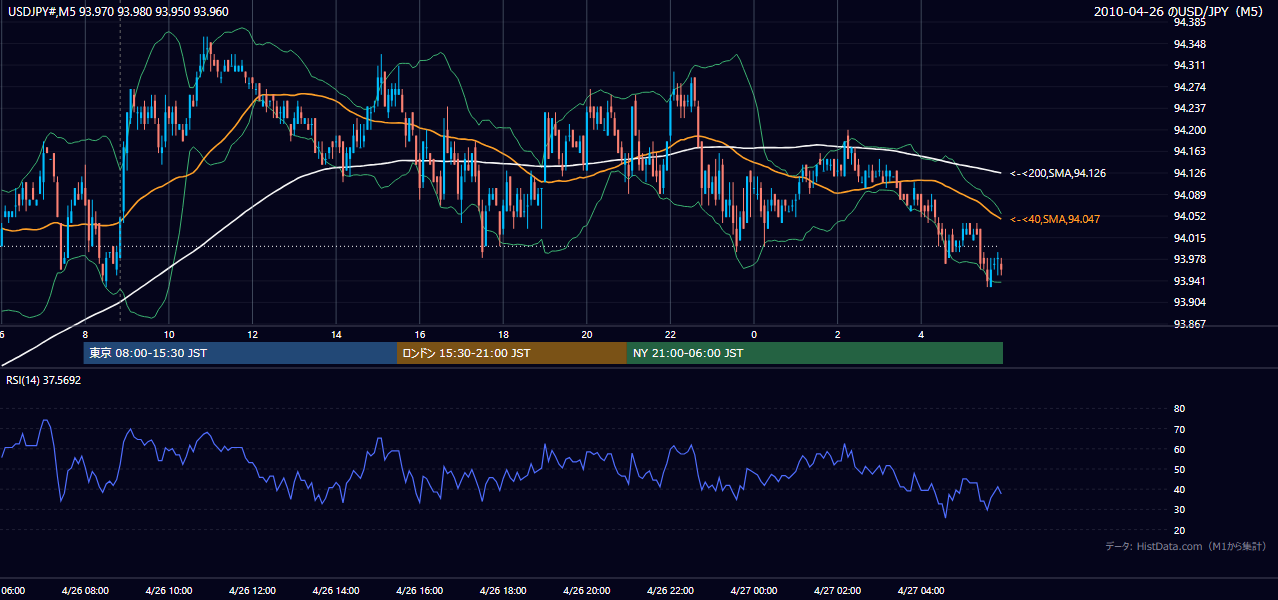The image size is (1278, 600).
Task: Click the 200 SMA label 94.126
Action: [x=1058, y=173]
